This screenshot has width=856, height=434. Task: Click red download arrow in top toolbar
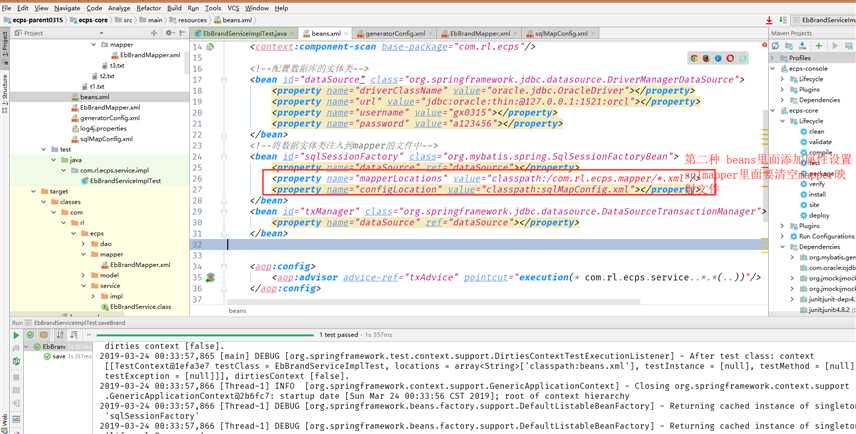tap(769, 20)
